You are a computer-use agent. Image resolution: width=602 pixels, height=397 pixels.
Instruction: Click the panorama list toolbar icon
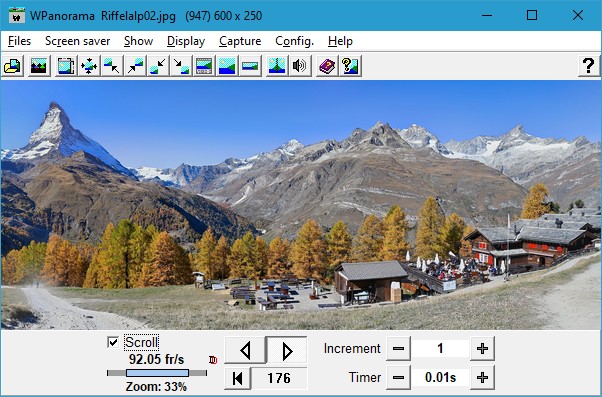(x=39, y=66)
